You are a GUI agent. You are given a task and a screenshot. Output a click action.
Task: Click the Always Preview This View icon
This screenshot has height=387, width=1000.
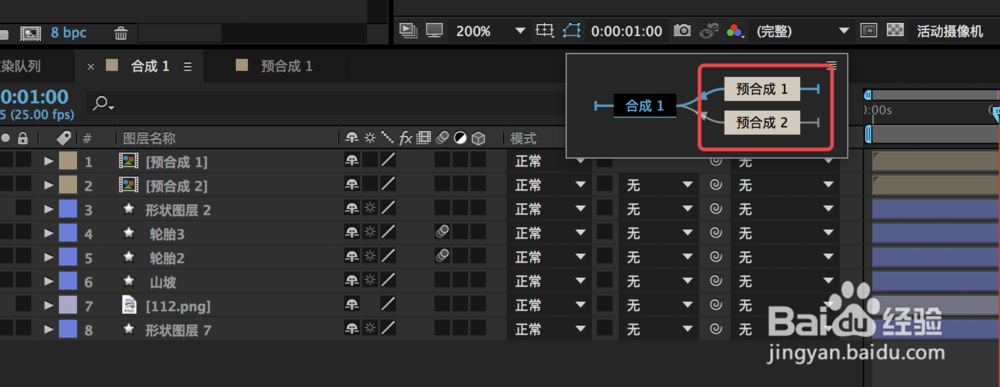[x=407, y=31]
